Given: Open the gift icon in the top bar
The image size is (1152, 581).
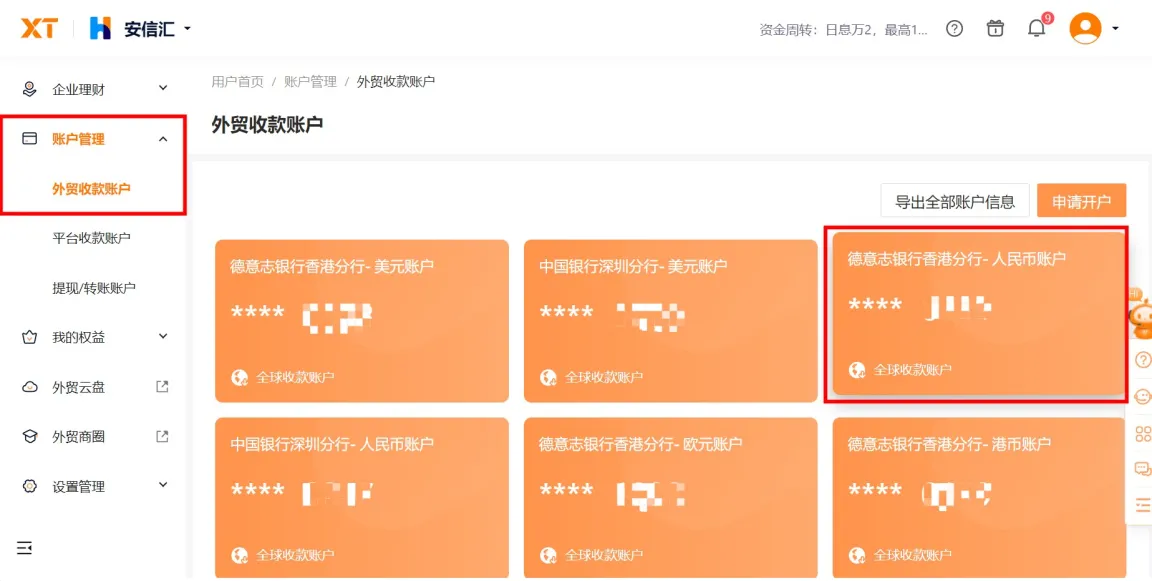Looking at the screenshot, I should point(995,29).
